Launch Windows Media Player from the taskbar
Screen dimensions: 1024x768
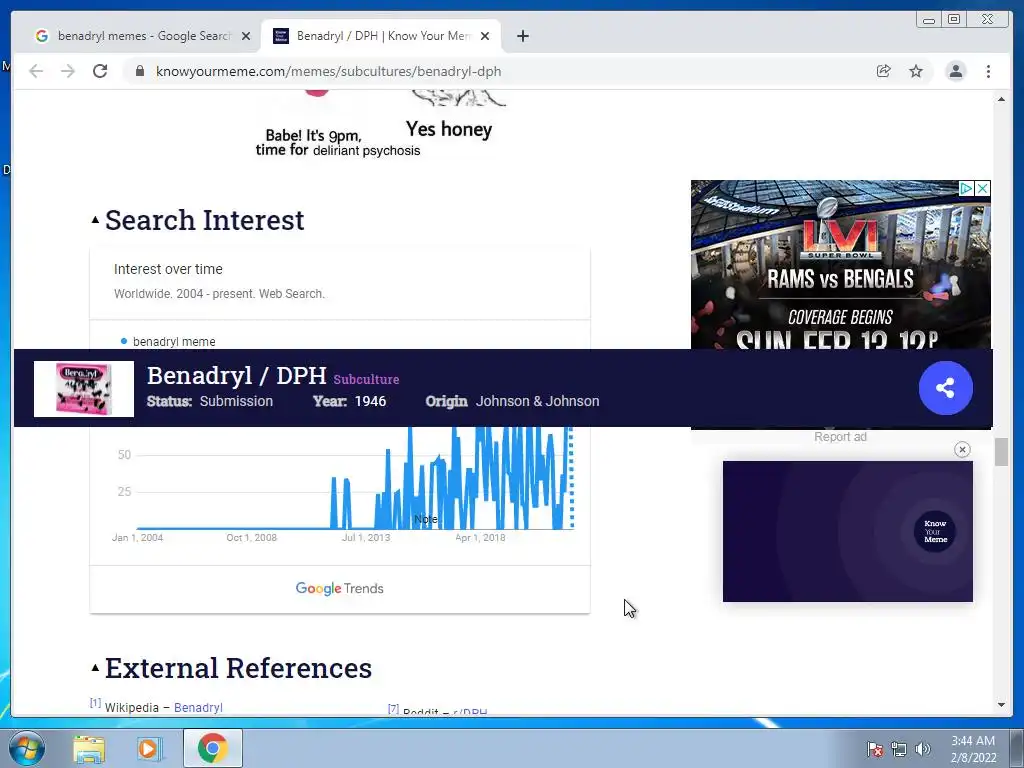tap(148, 749)
